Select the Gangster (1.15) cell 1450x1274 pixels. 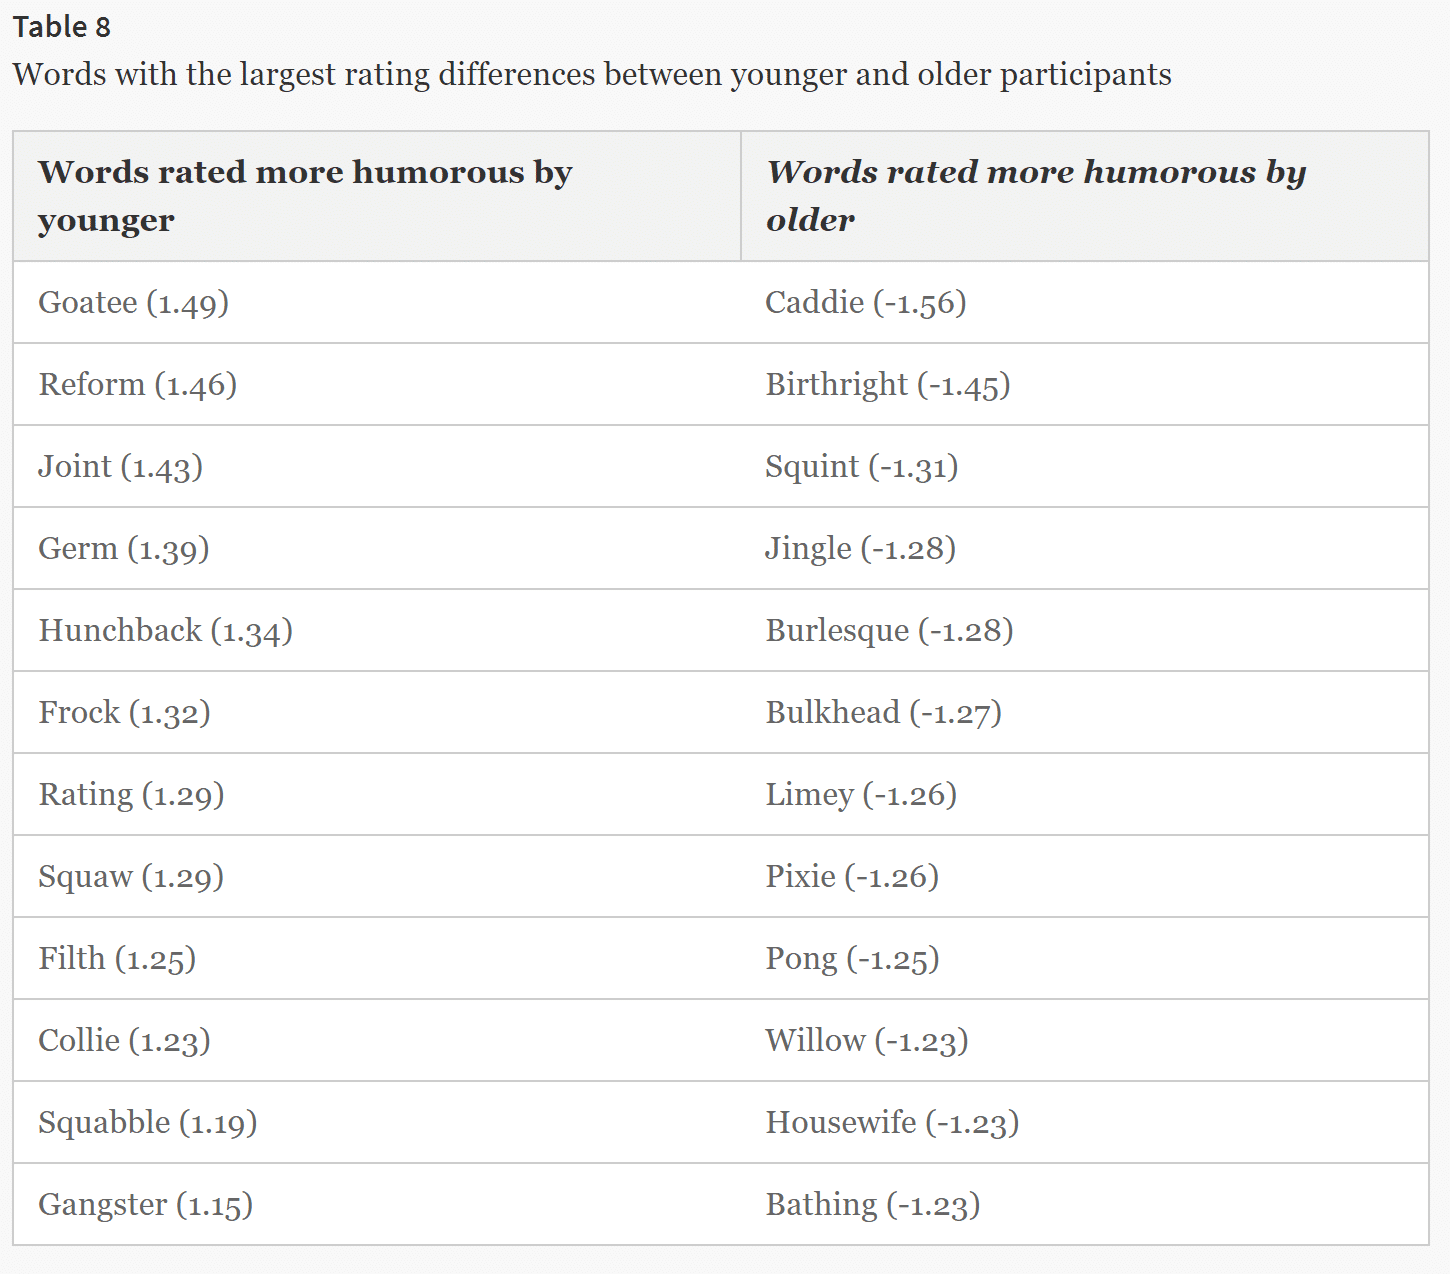tap(146, 1205)
